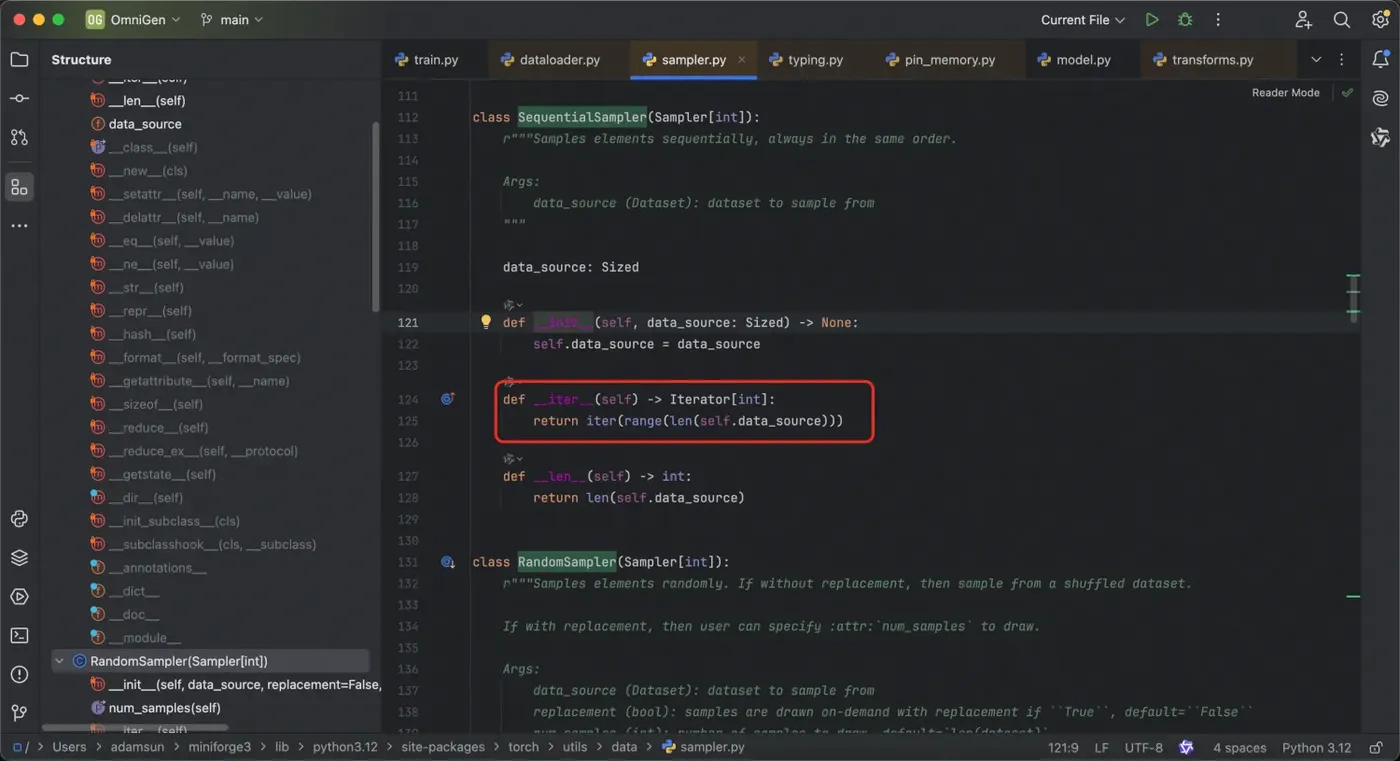
Task: Collapse RandomSampler node in Structure
Action: [59, 661]
